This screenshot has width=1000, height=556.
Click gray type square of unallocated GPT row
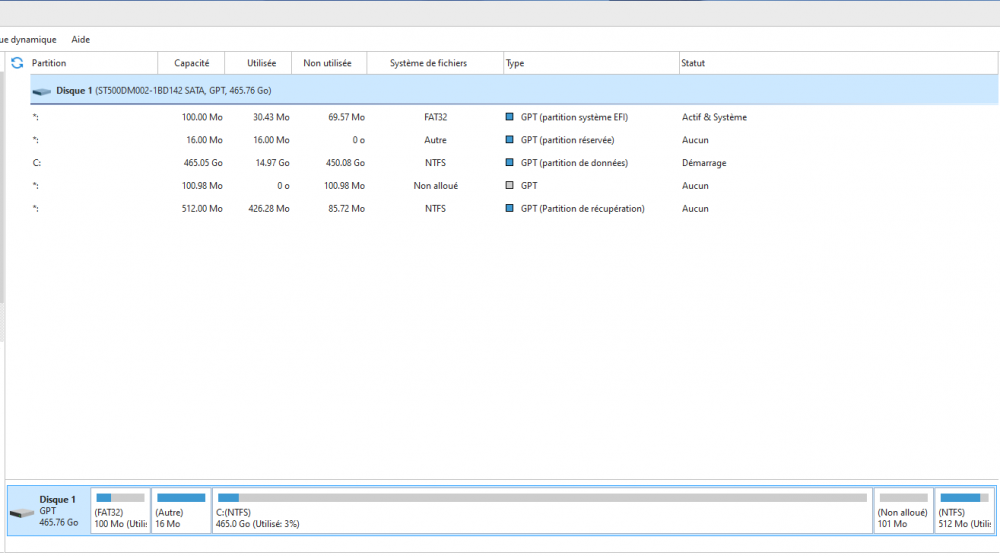tap(510, 186)
